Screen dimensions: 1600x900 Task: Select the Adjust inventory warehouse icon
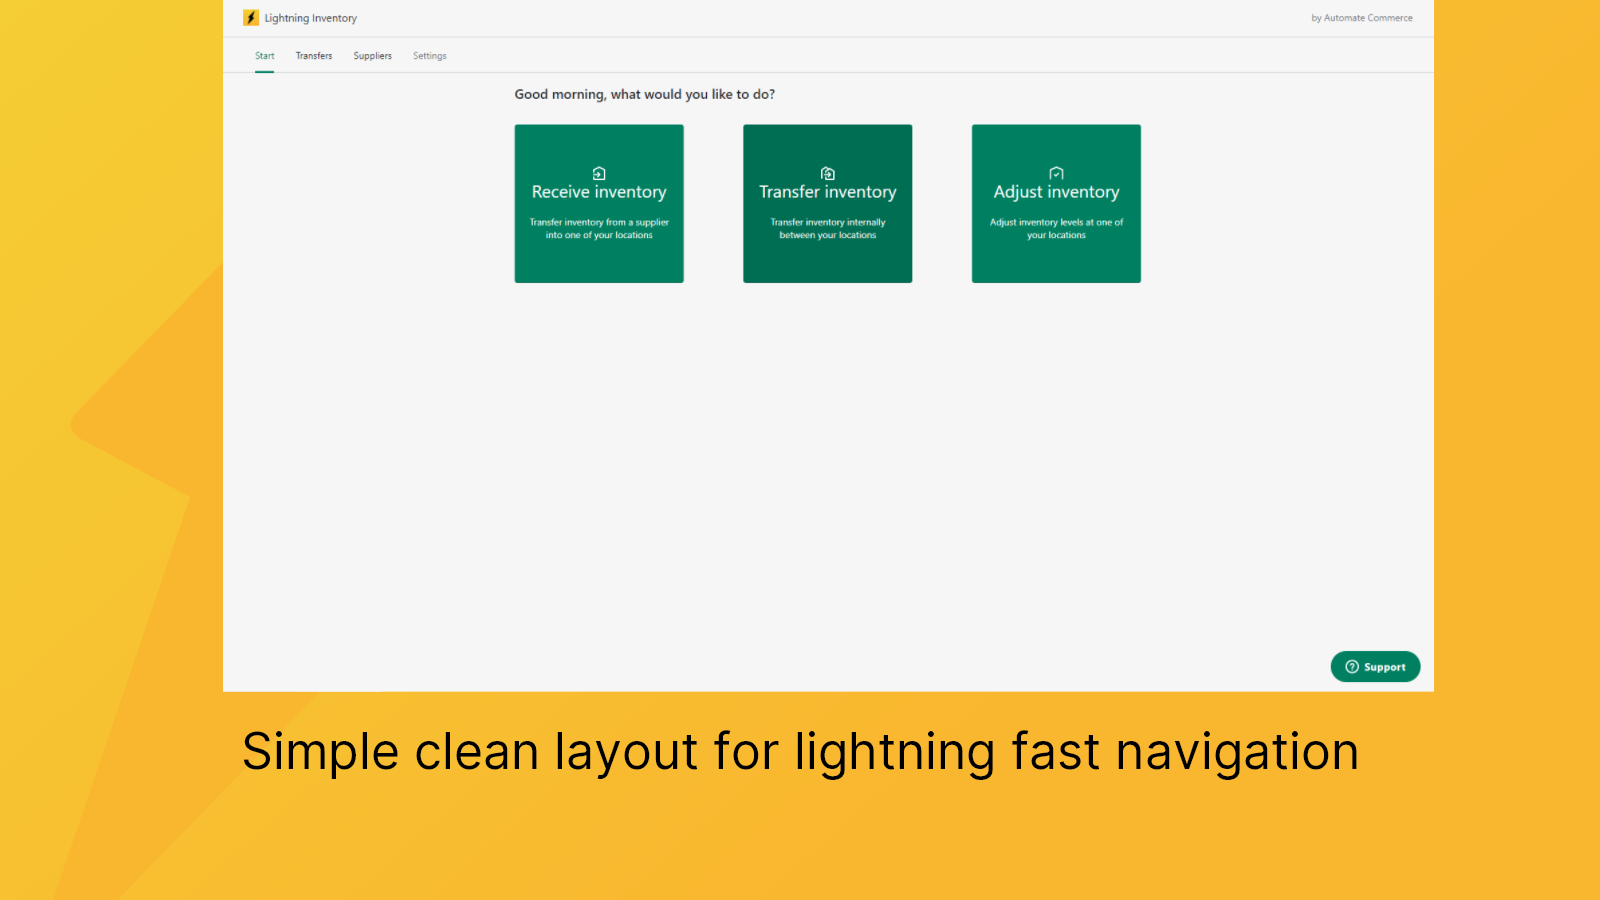coord(1056,172)
